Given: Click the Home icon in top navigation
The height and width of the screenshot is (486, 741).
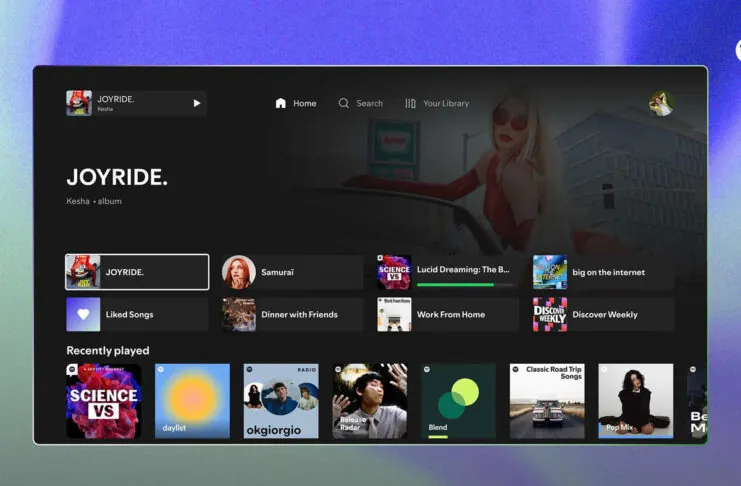Looking at the screenshot, I should pyautogui.click(x=281, y=103).
